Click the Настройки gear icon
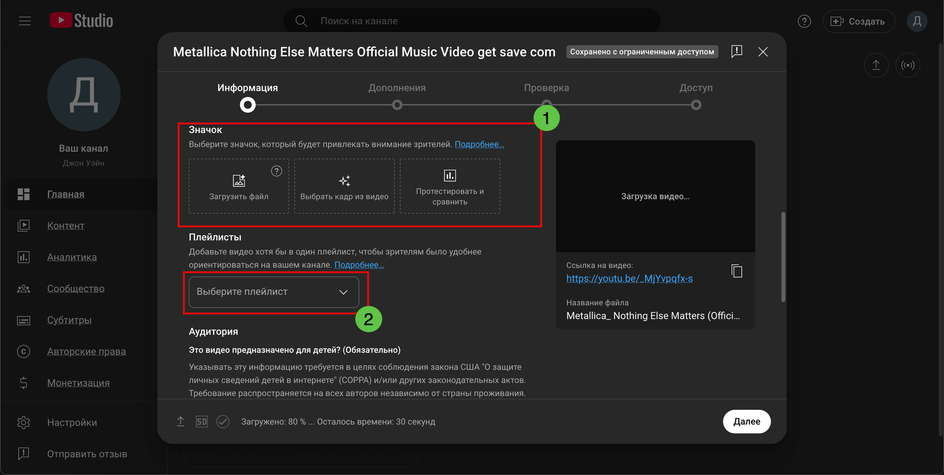The height and width of the screenshot is (475, 944). 23,423
